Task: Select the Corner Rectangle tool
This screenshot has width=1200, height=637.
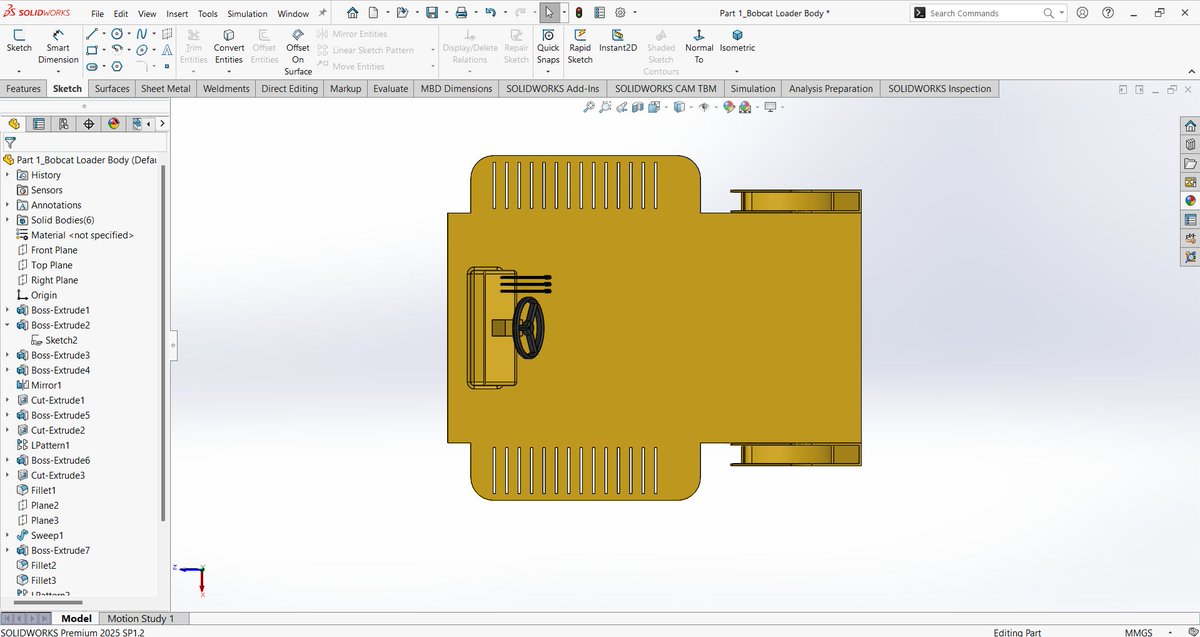Action: pyautogui.click(x=92, y=50)
